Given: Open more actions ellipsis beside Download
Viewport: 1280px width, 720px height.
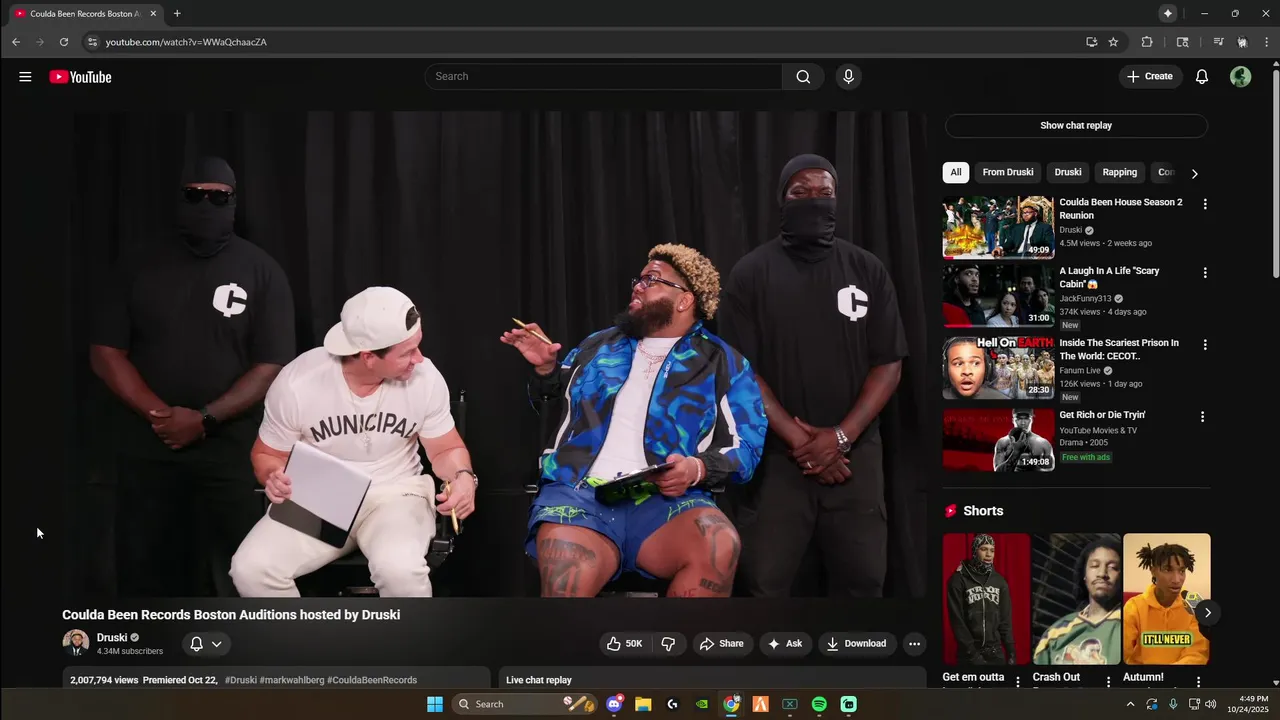Looking at the screenshot, I should [914, 644].
